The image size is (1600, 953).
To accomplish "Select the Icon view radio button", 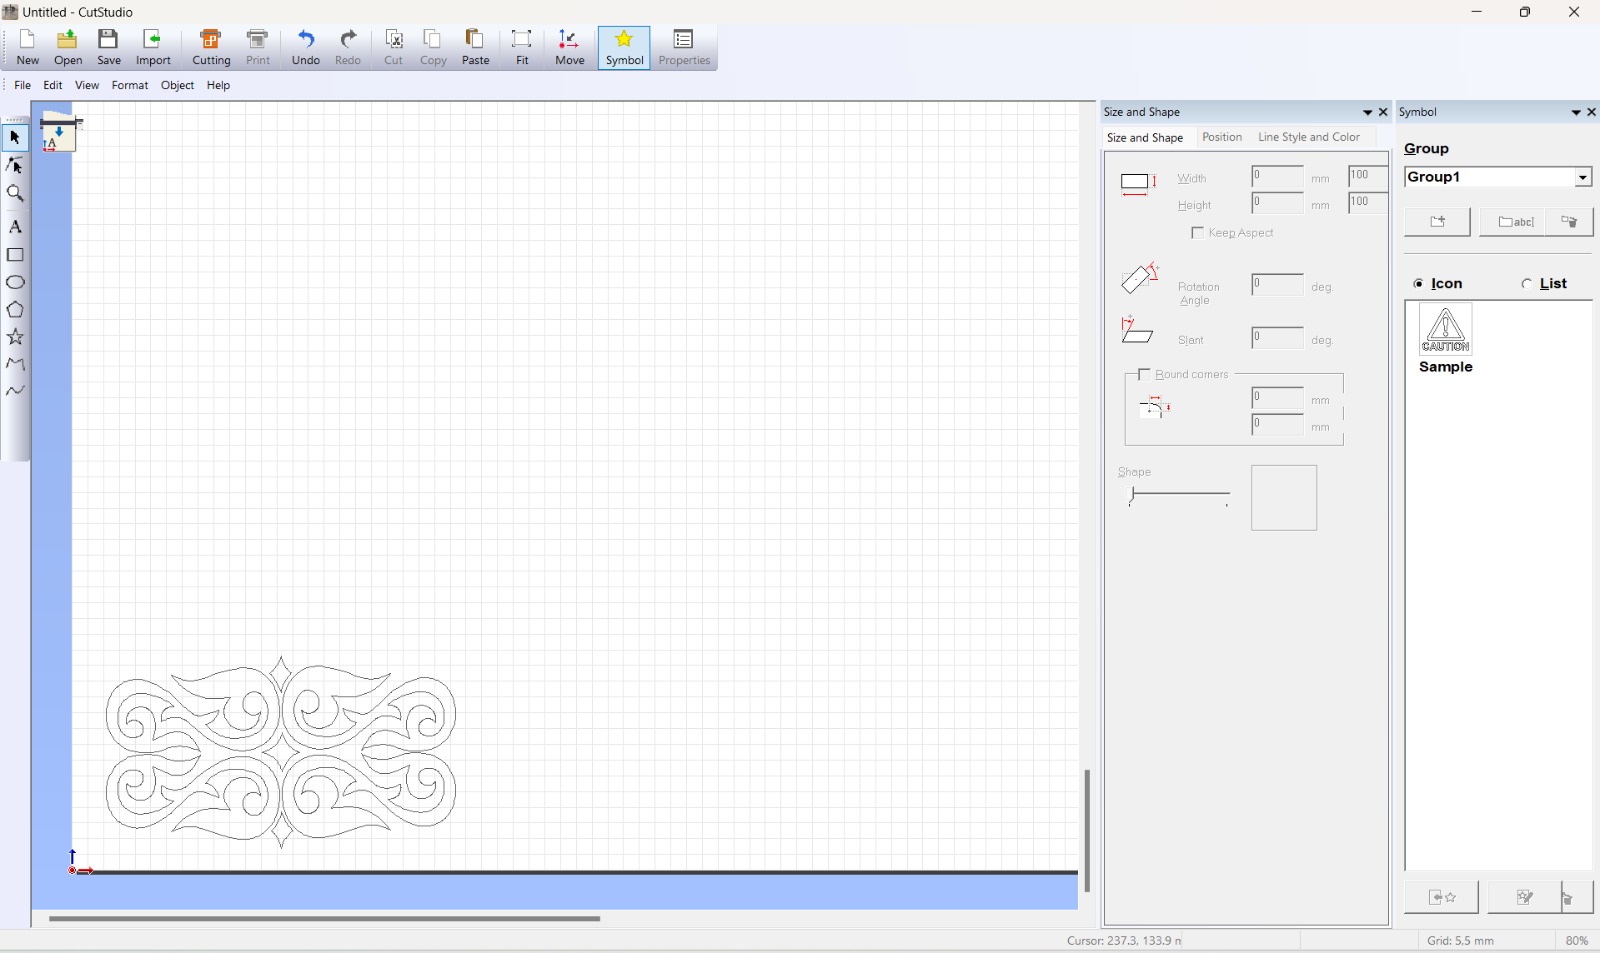I will coord(1418,284).
